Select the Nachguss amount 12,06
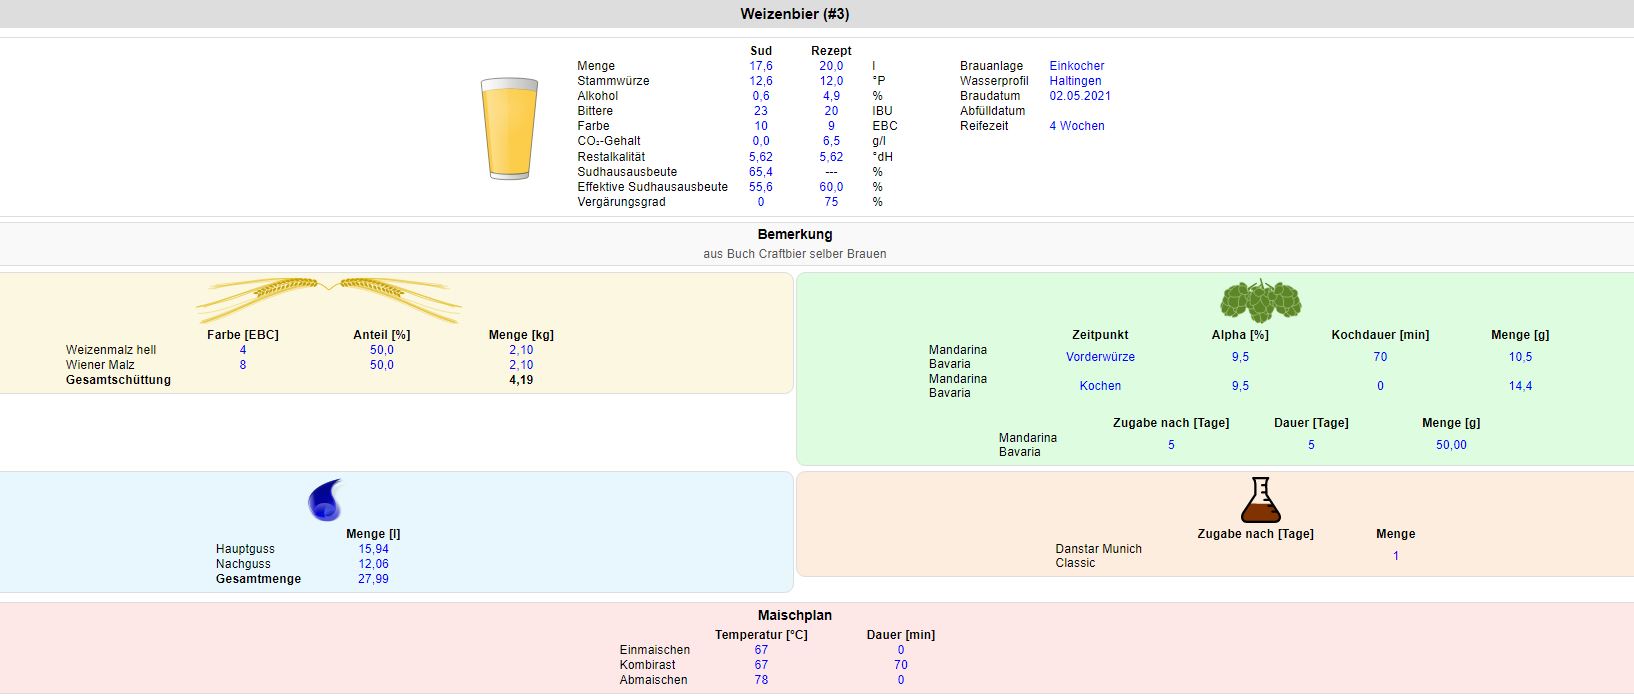Screen dimensions: 1634x697 tap(373, 564)
